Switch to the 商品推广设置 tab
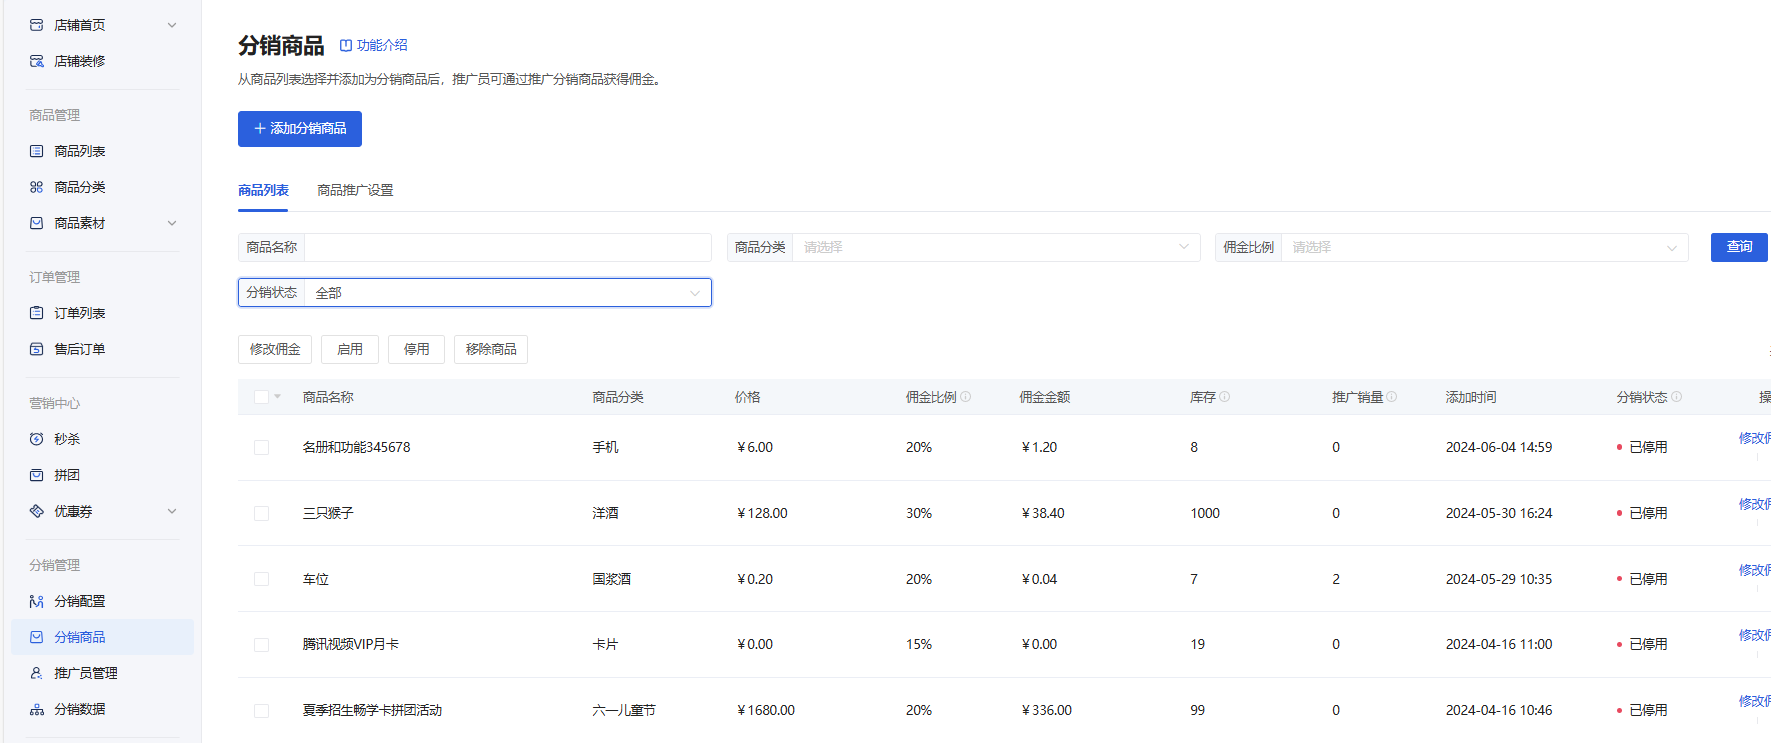Screen dimensions: 1771x743 355,190
